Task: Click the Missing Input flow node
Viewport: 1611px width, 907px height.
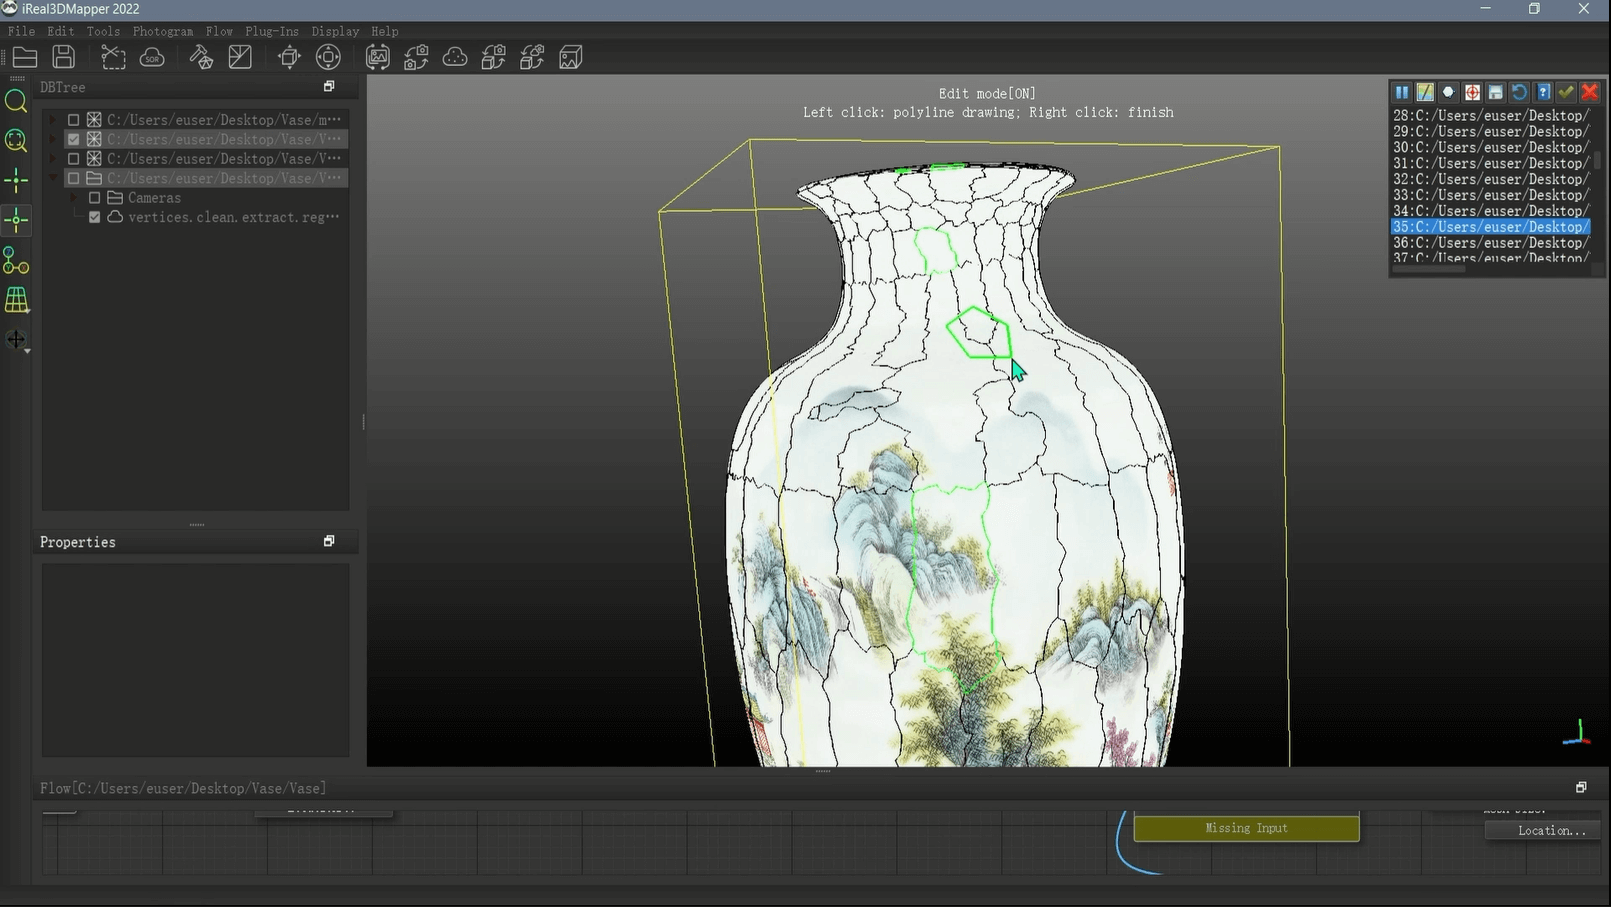Action: (x=1246, y=828)
